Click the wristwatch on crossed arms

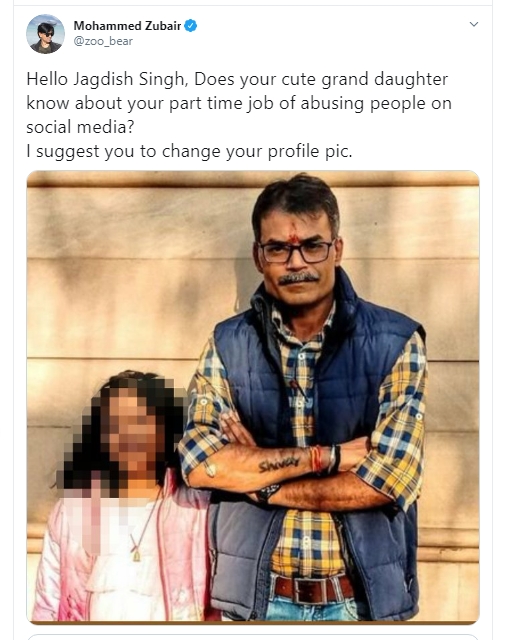click(269, 492)
